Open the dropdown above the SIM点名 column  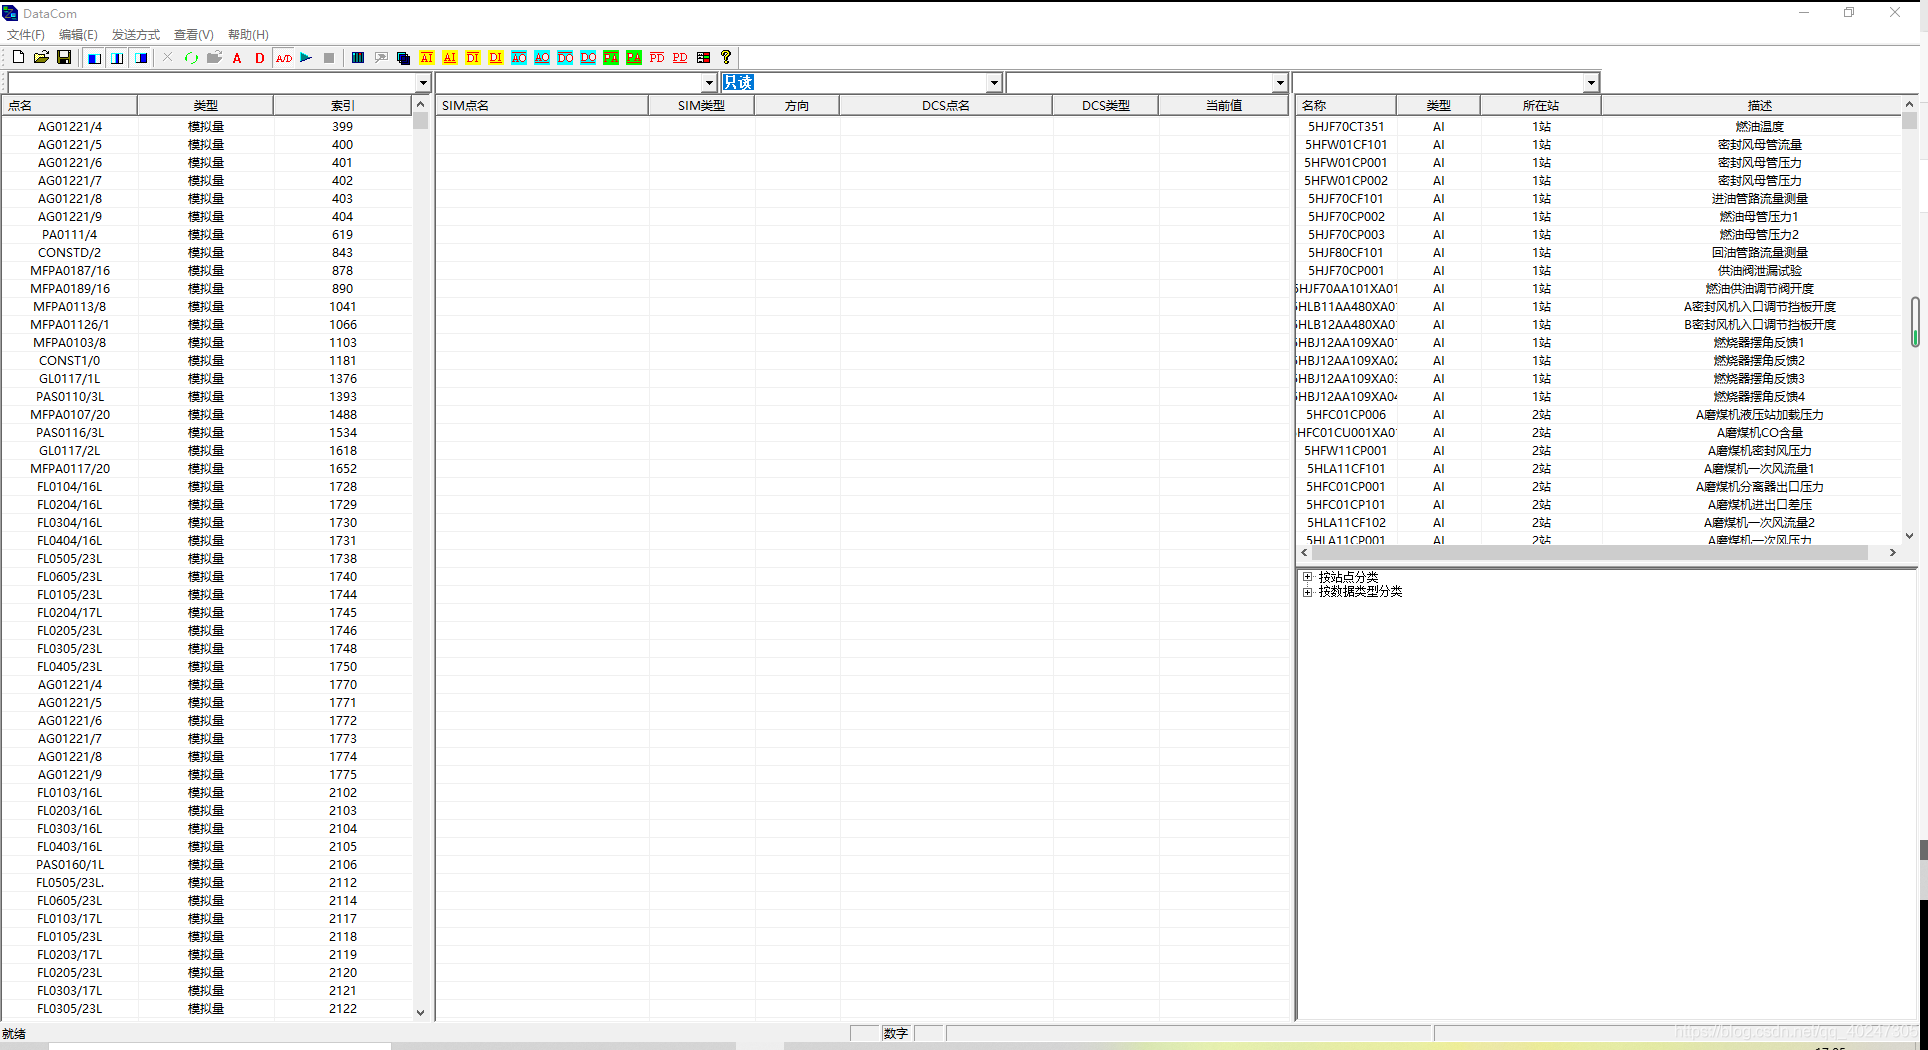709,83
